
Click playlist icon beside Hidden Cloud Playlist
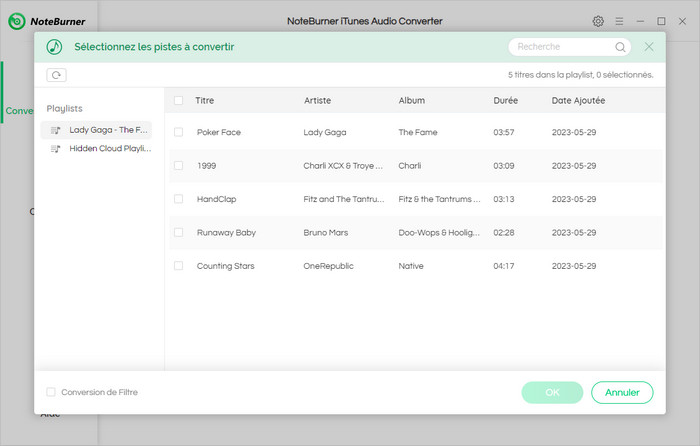click(55, 149)
